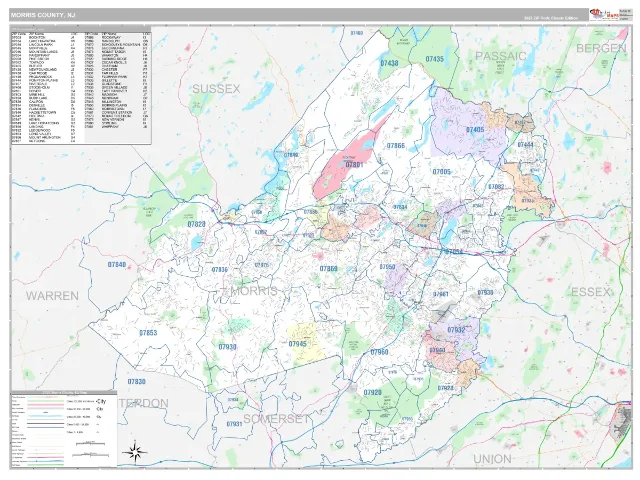640x480 pixels.
Task: Click ZIP code 07840 label
Action: tap(117, 265)
